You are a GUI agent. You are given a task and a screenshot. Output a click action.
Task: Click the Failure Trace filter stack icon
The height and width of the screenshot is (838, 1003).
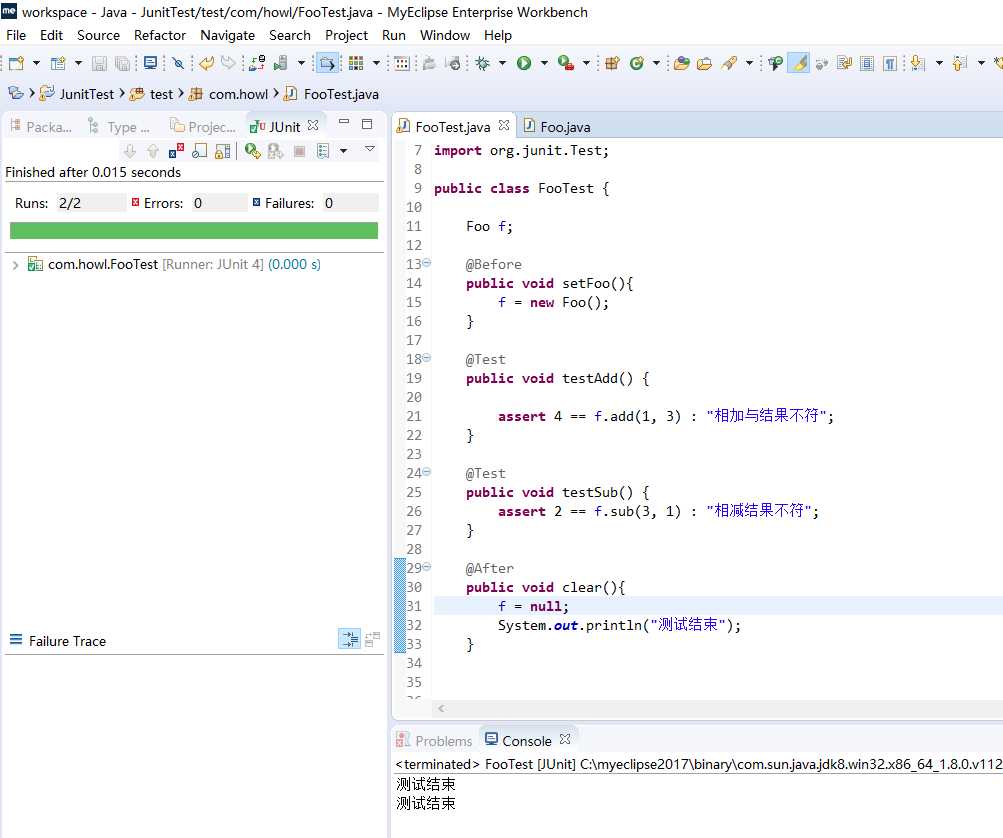pos(350,639)
